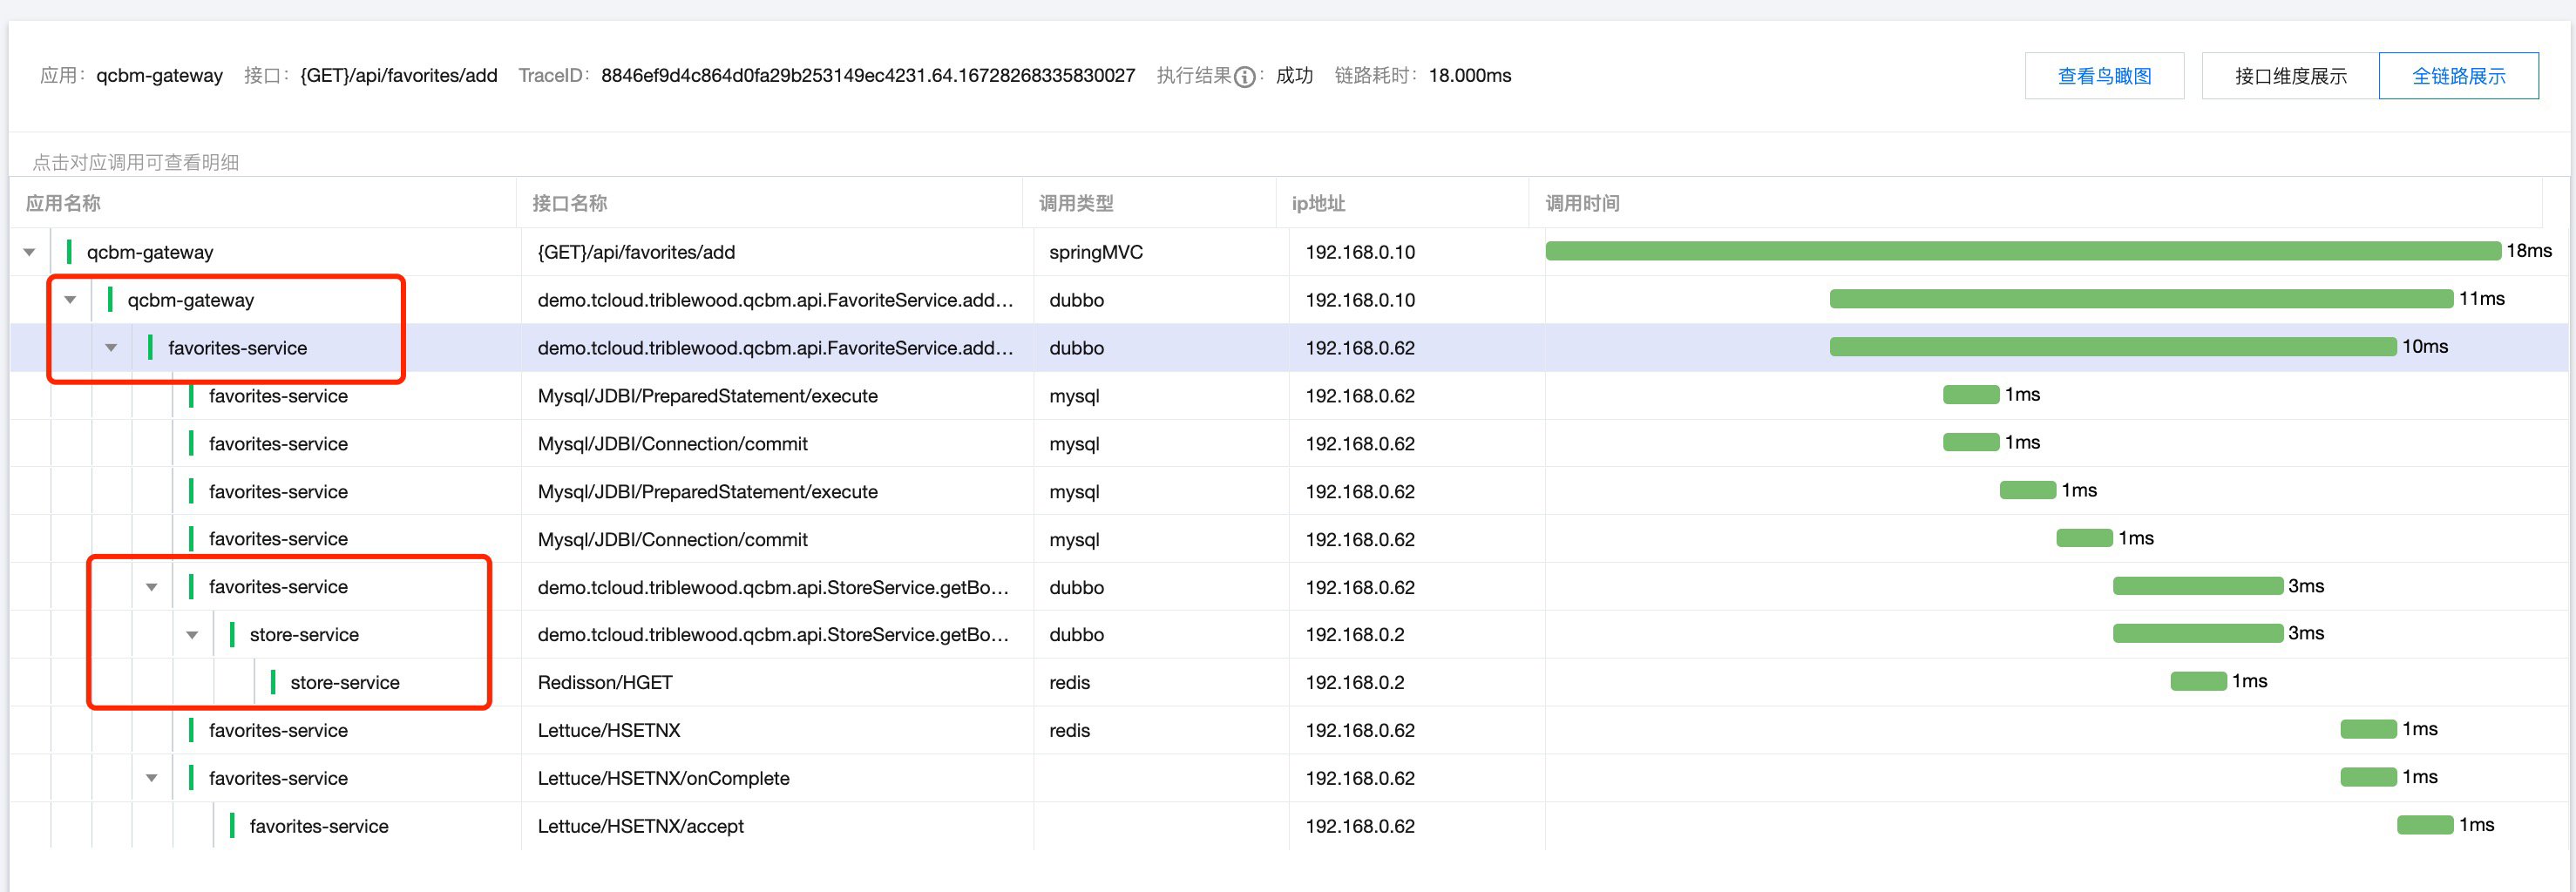The image size is (2576, 892).
Task: Click the 成功 execution result value
Action: coord(1293,76)
